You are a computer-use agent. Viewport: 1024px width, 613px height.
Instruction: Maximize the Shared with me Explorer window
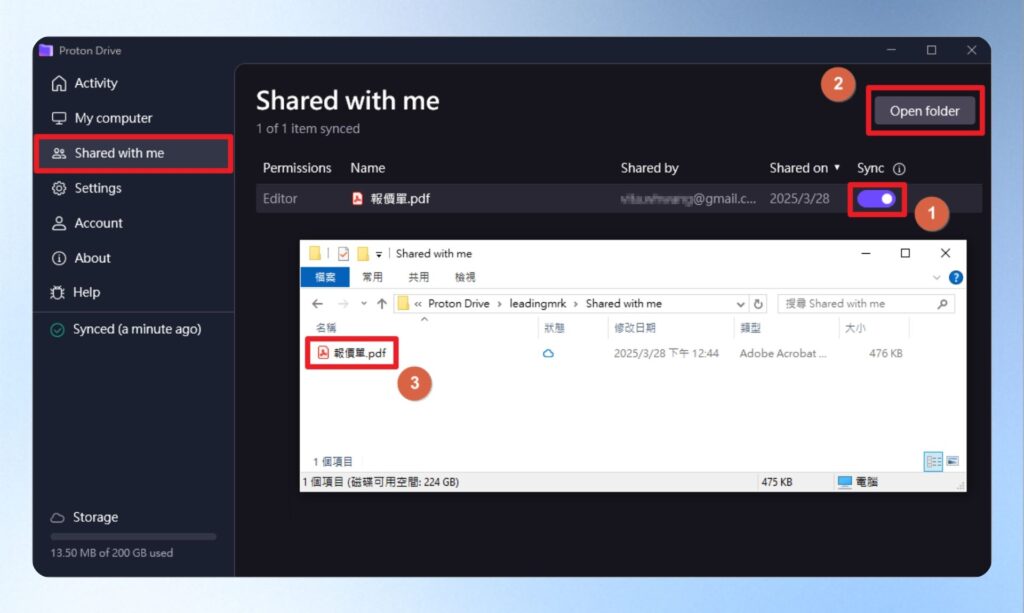coord(905,253)
